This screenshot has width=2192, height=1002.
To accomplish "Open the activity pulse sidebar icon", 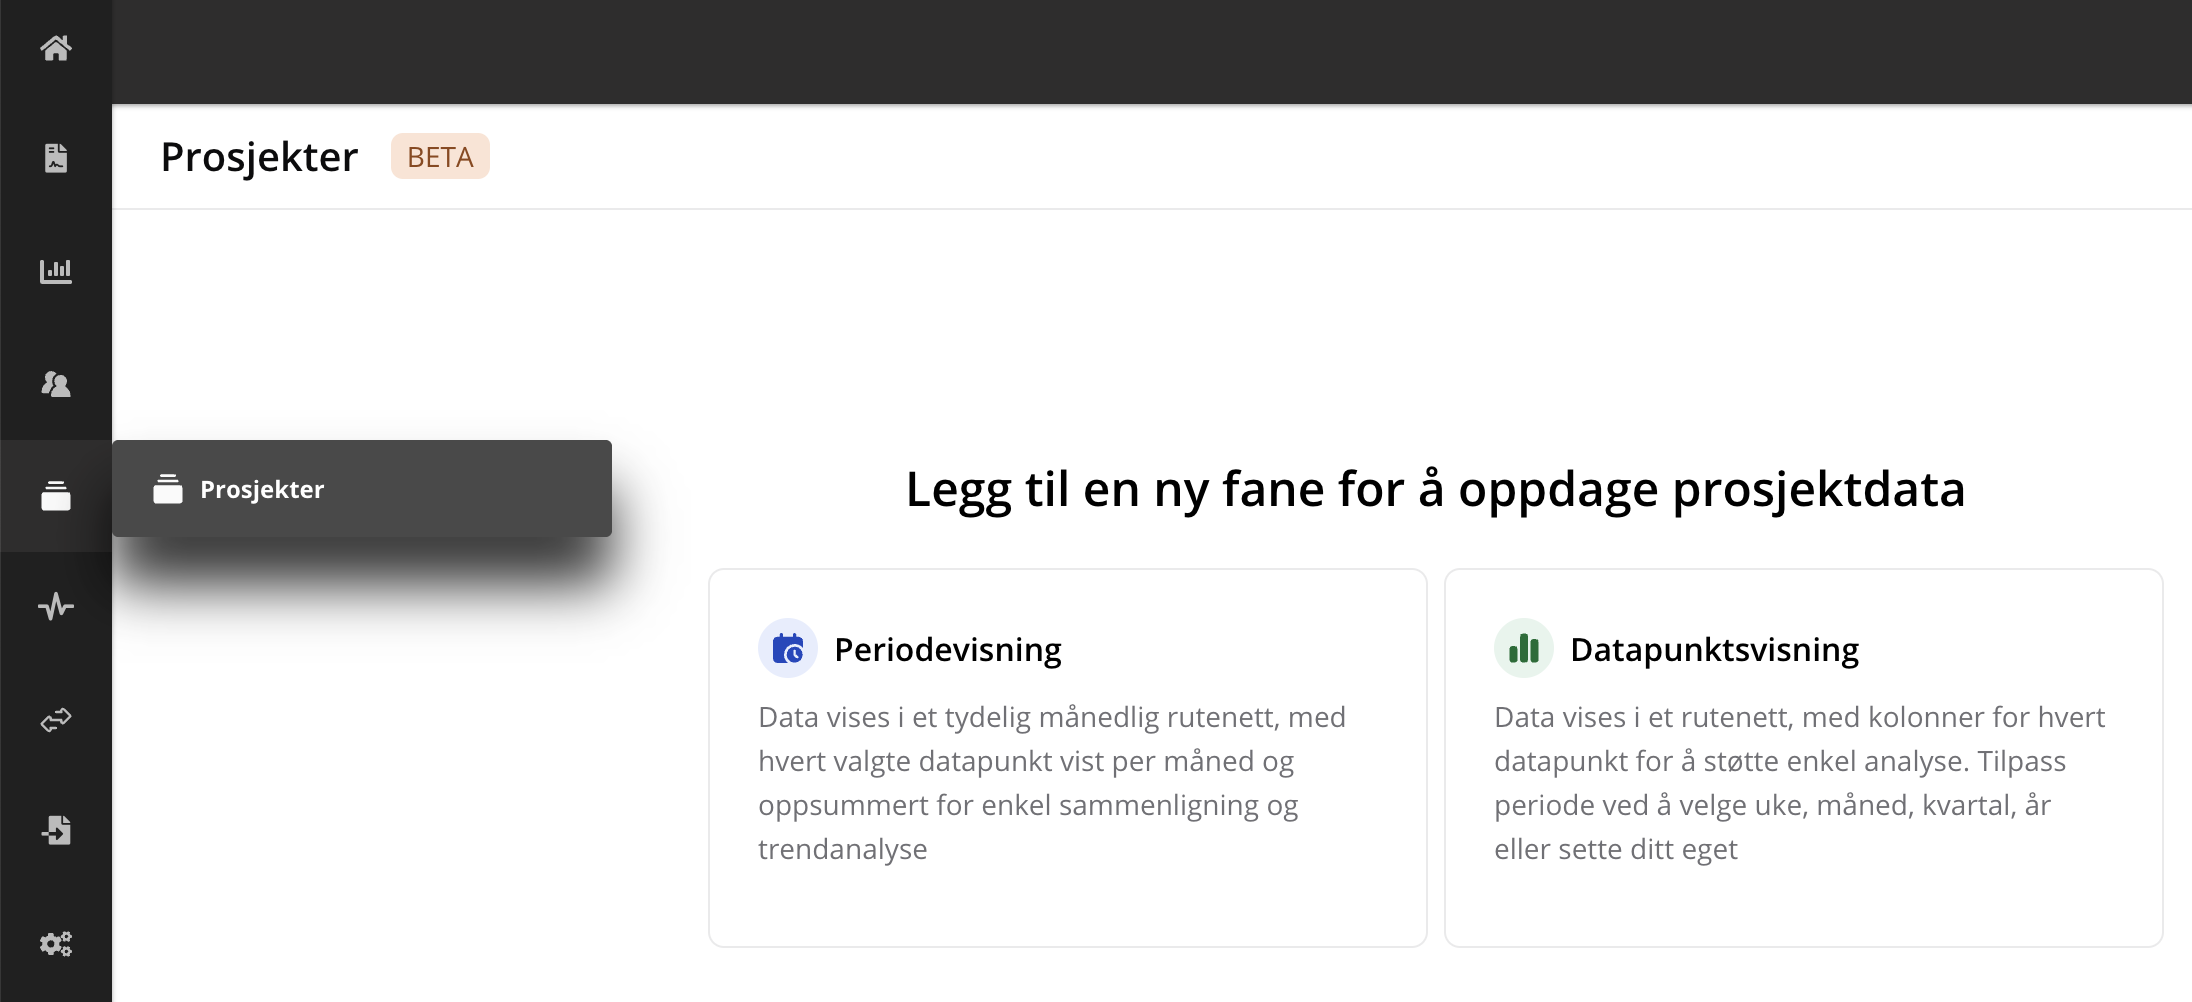I will 56,606.
